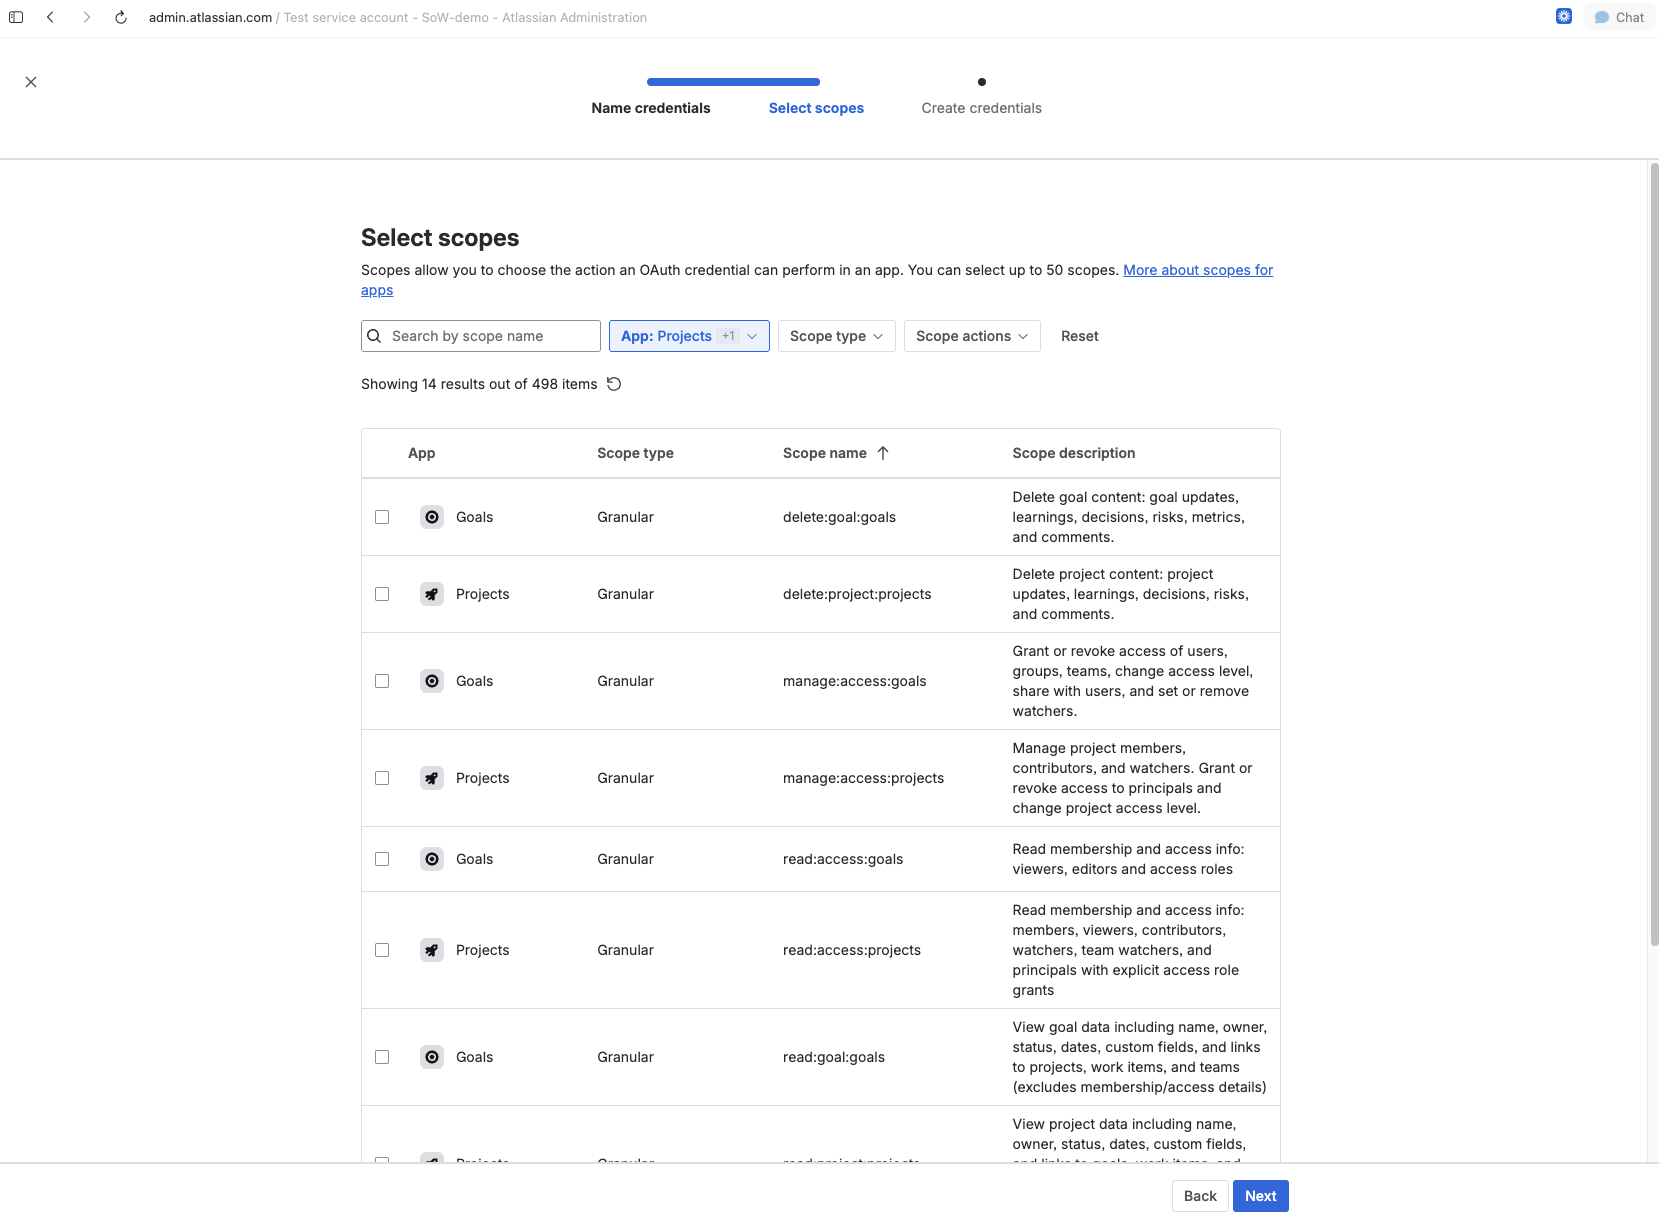The height and width of the screenshot is (1226, 1659).
Task: Tick the manage:access:projects scope checkbox
Action: (382, 778)
